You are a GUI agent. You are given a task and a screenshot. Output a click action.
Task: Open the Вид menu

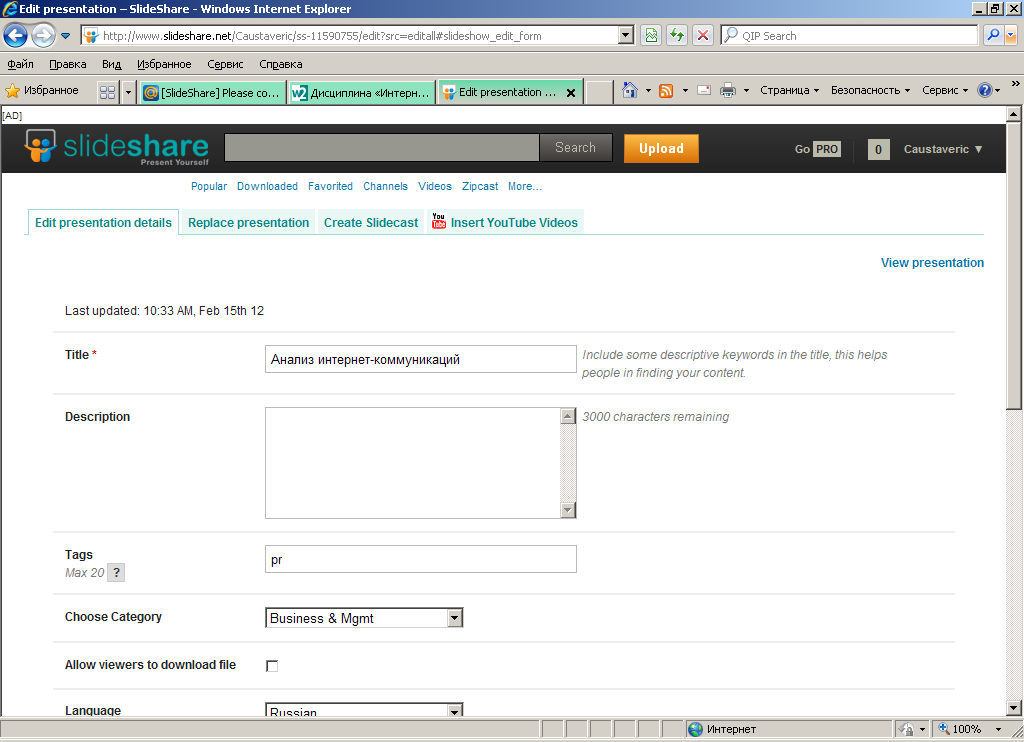tap(111, 64)
